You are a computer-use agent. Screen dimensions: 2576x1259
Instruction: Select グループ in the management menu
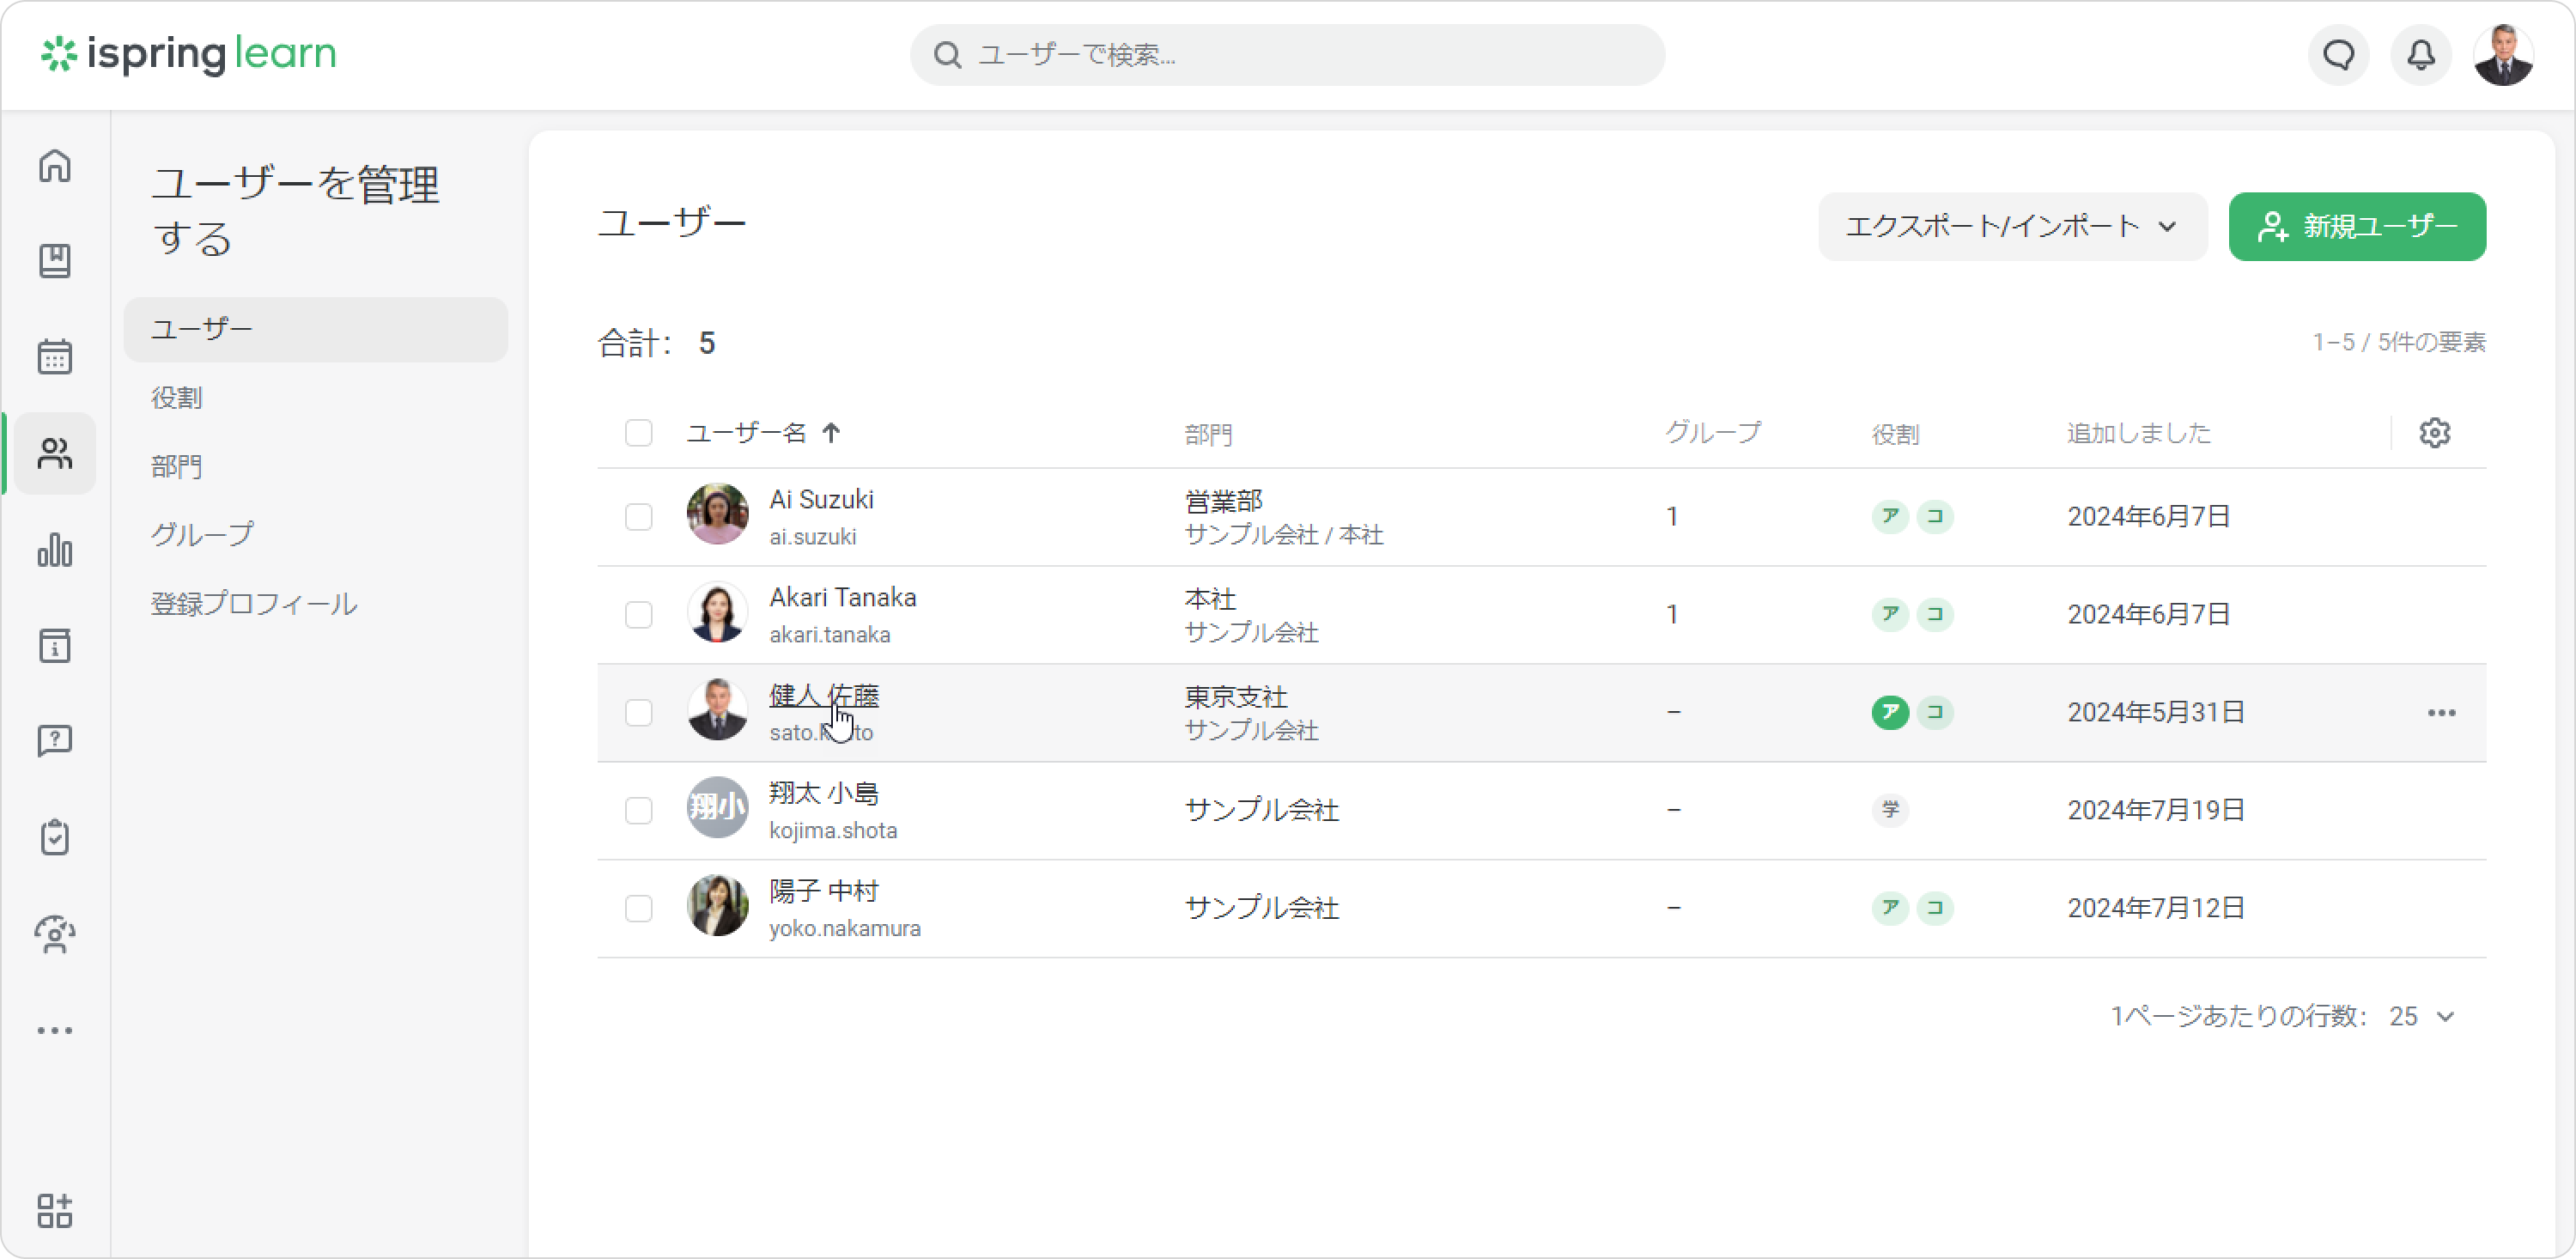tap(202, 534)
